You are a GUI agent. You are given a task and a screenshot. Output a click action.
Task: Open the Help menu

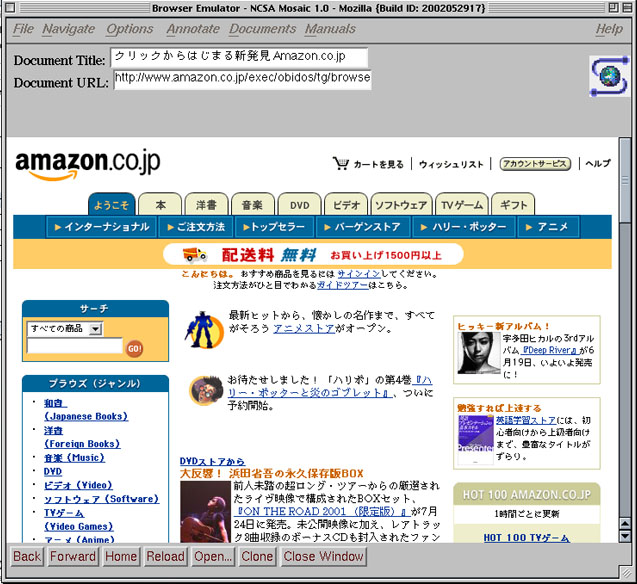tap(609, 29)
